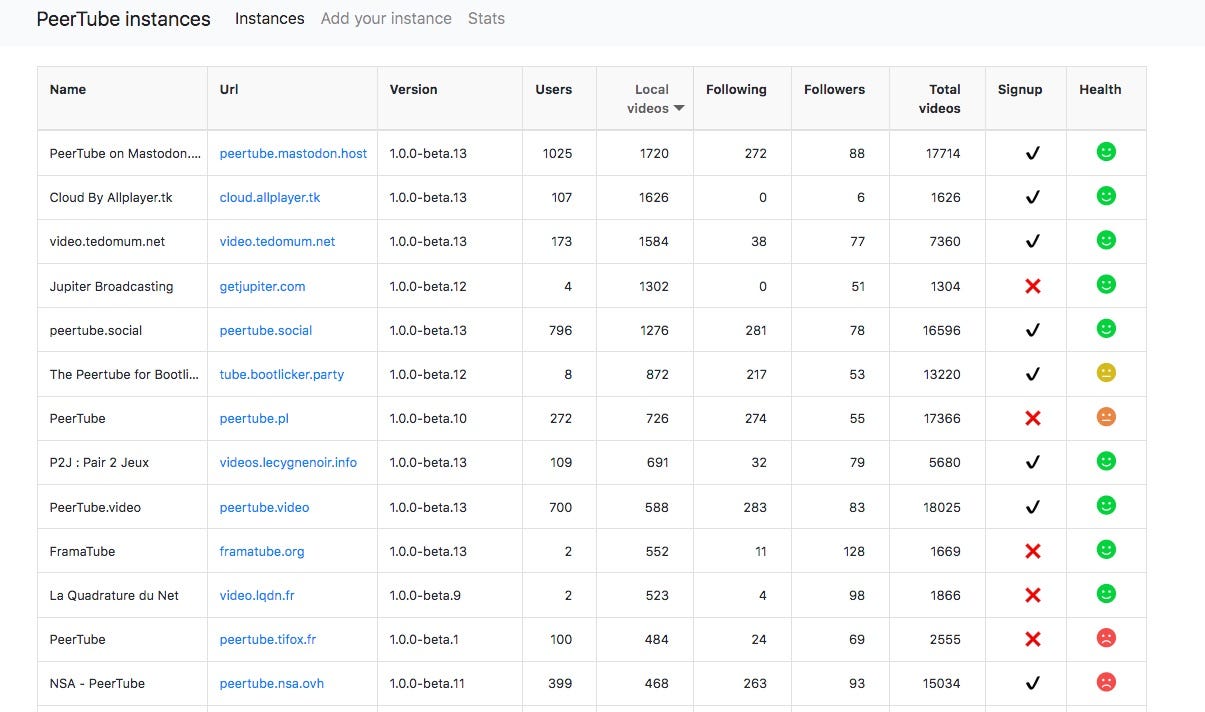Click health smiley for P2J : Pair 2 Jeux
The height and width of the screenshot is (712, 1205).
(x=1105, y=461)
